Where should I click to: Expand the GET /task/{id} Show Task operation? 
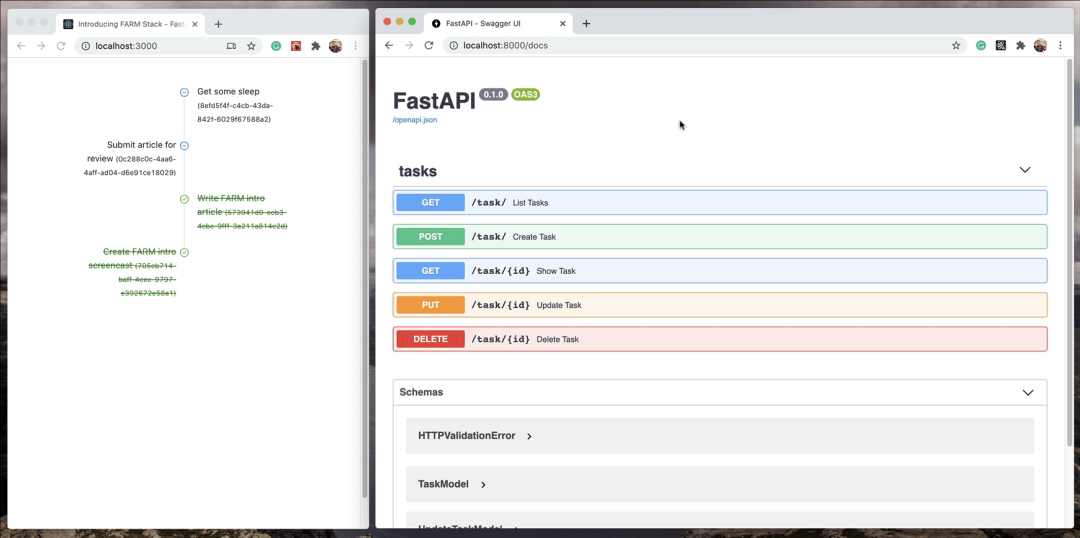click(x=720, y=271)
